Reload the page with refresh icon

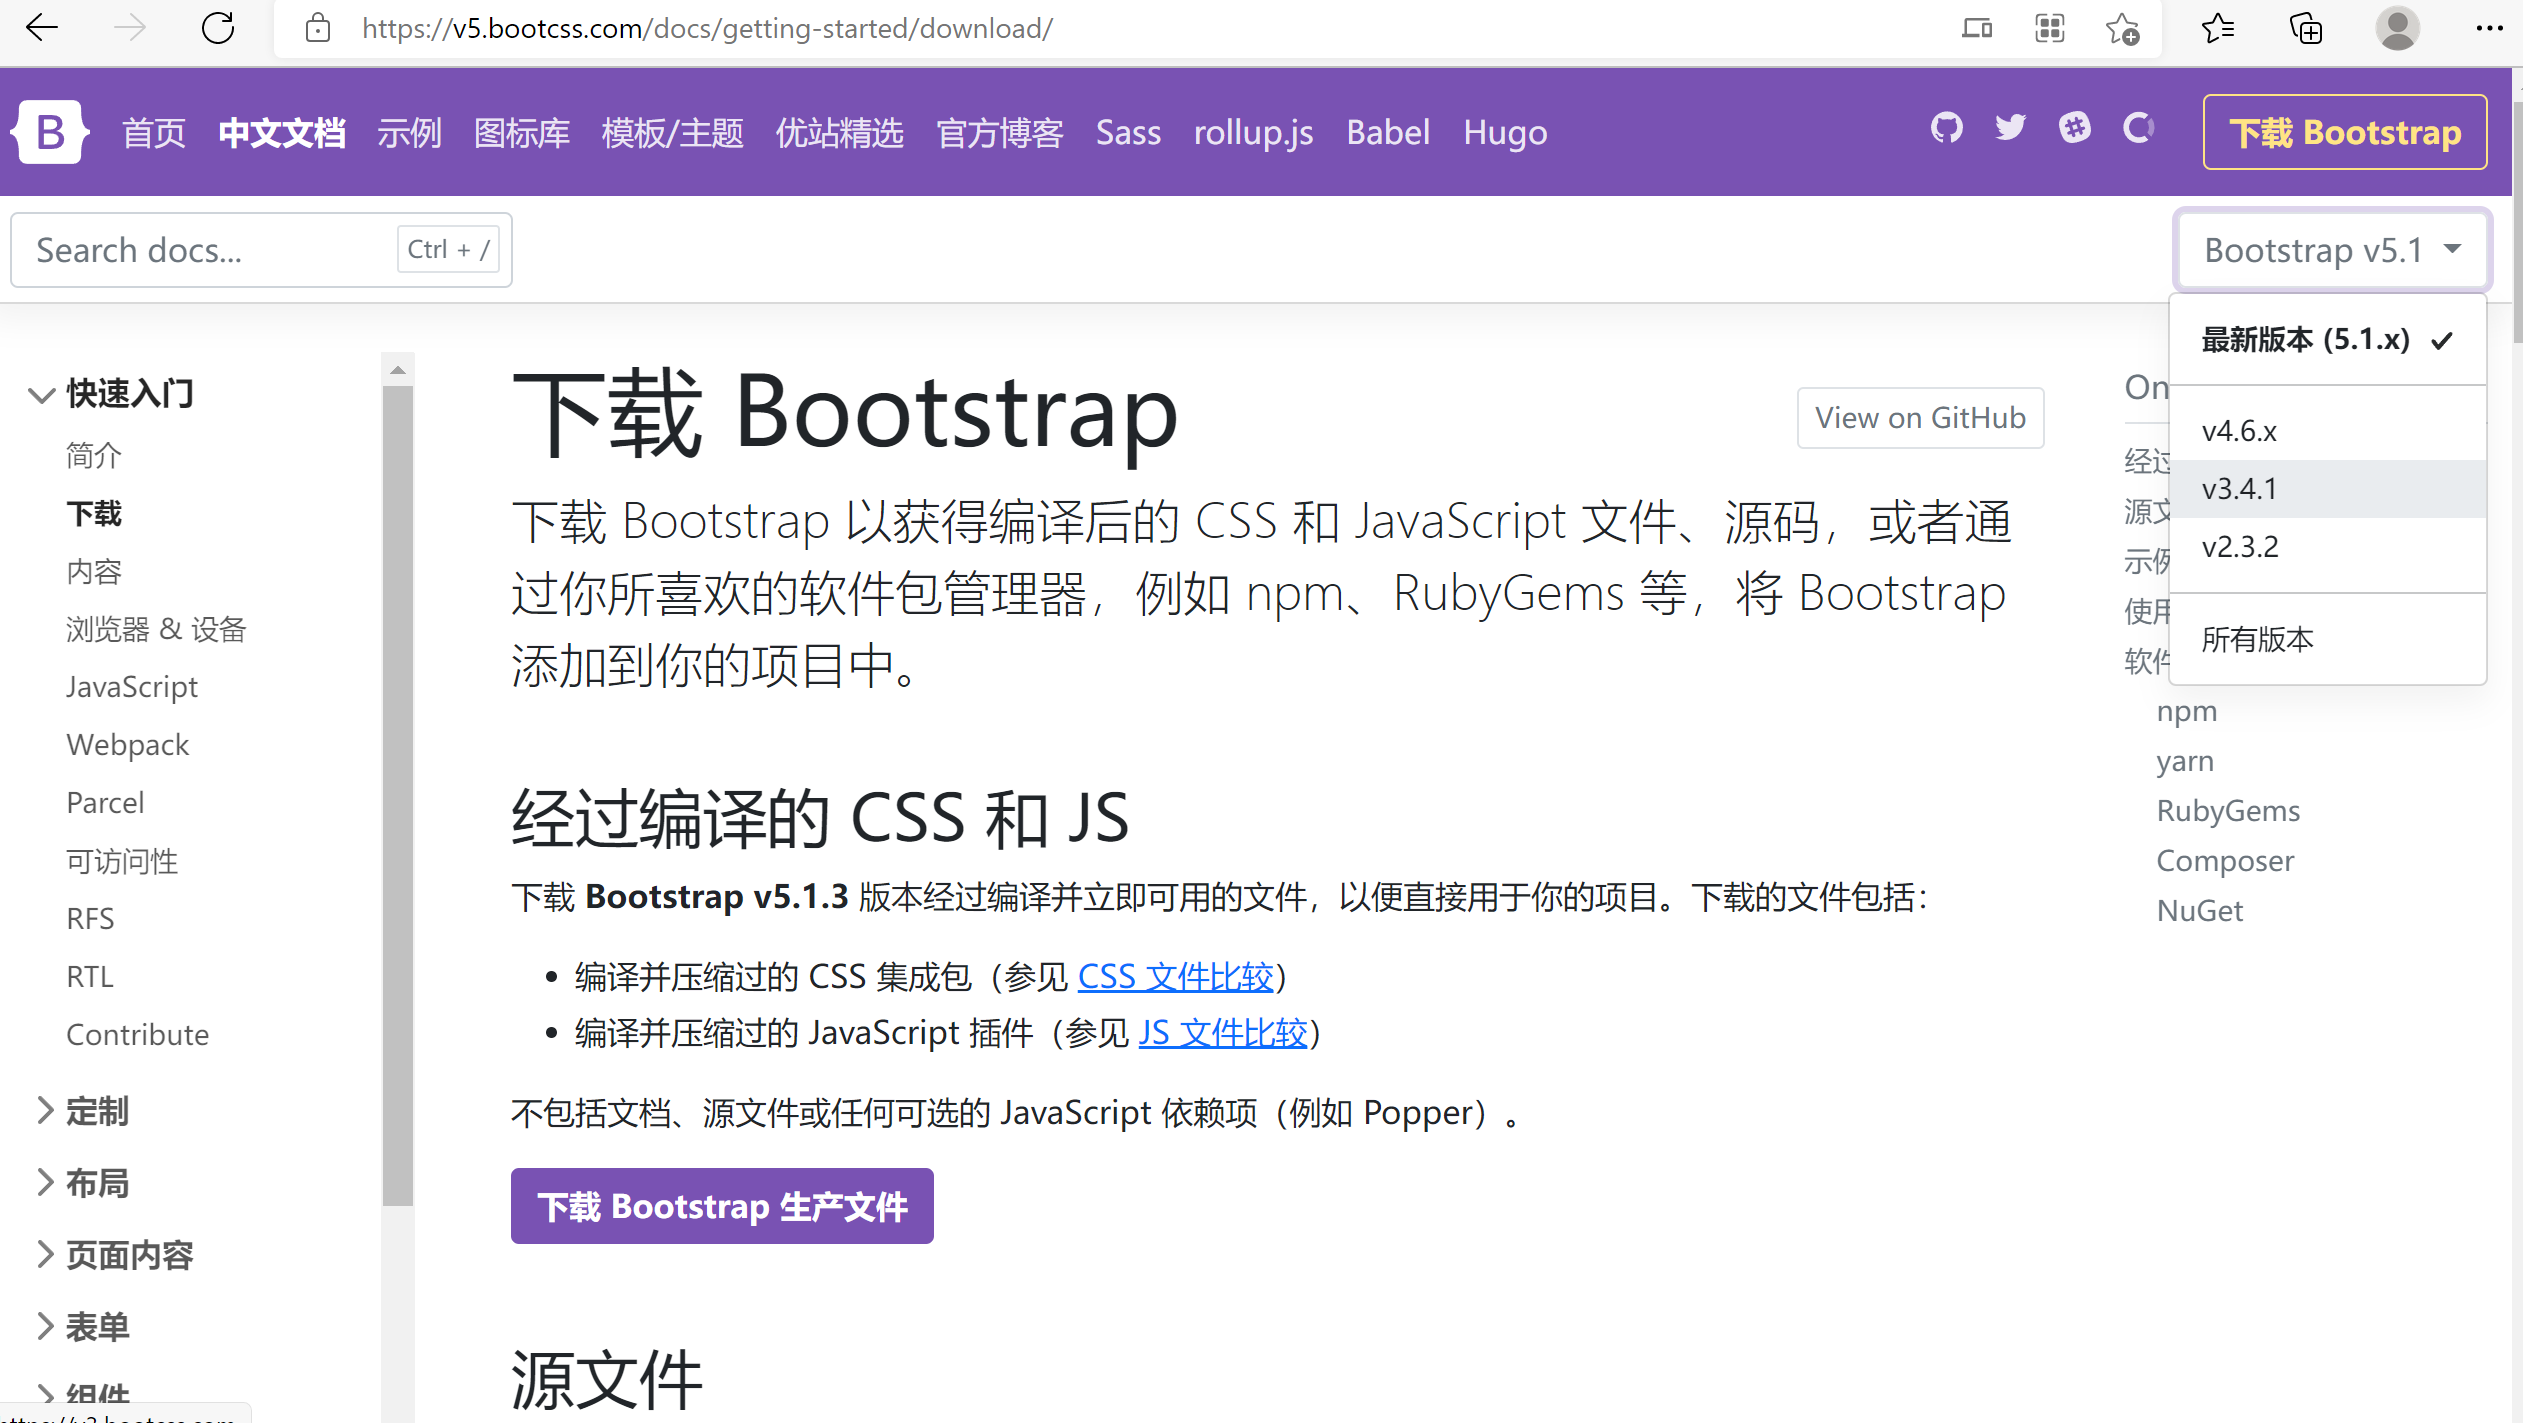[x=217, y=29]
